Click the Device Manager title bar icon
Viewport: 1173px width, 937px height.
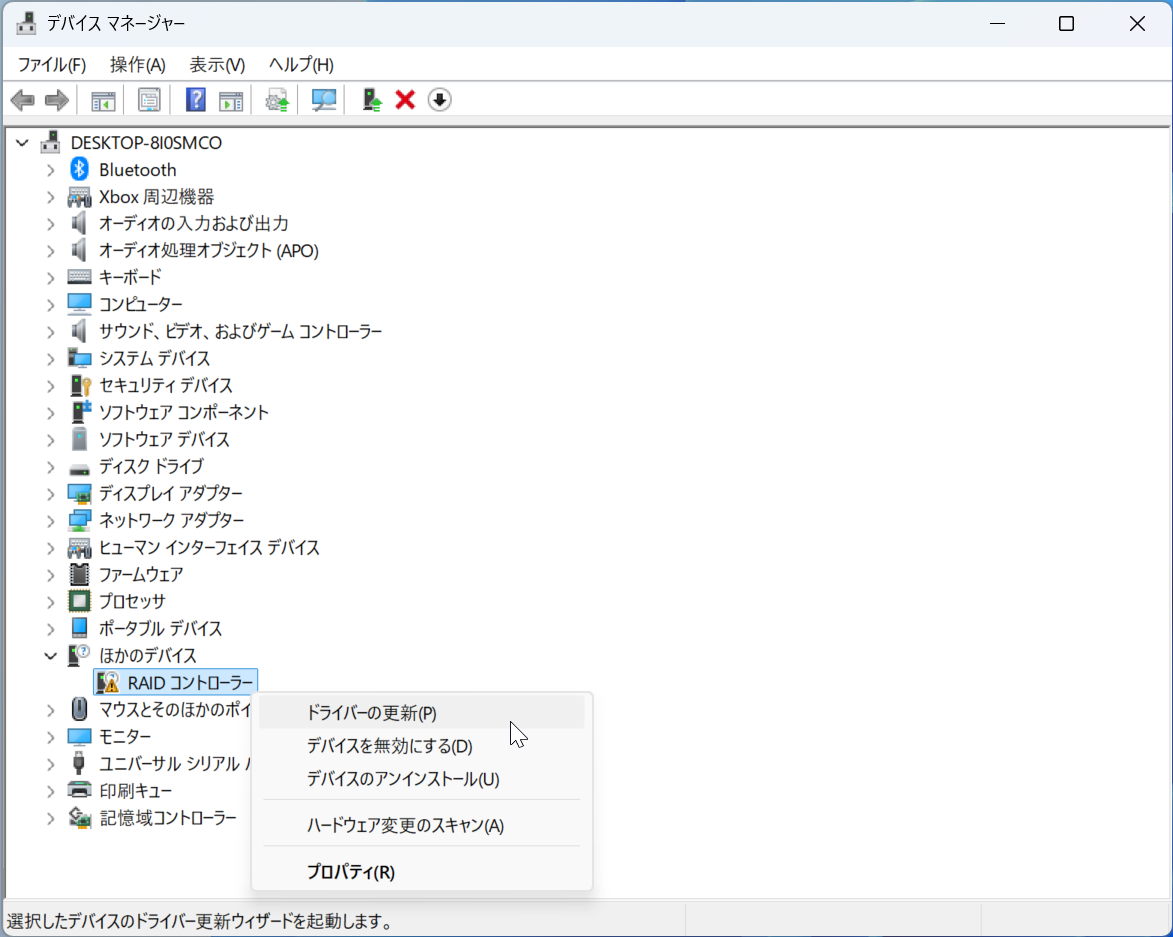[26, 23]
